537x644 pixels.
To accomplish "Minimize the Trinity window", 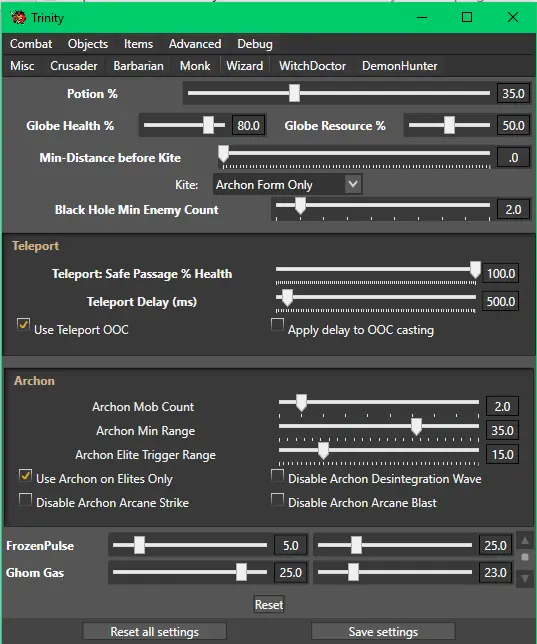I will pos(422,17).
